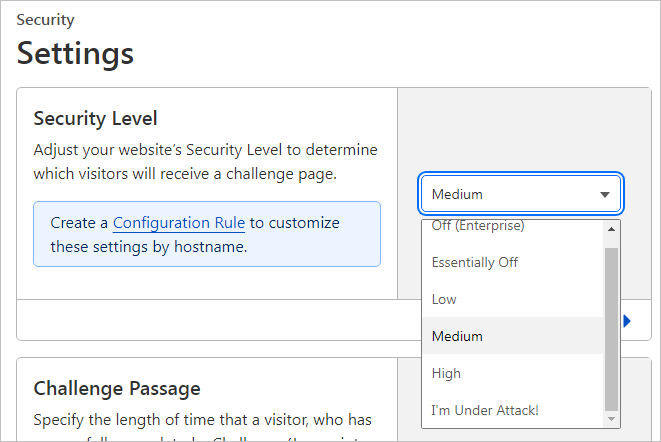The width and height of the screenshot is (661, 442).
Task: Click the Security Level description text
Action: tap(205, 161)
